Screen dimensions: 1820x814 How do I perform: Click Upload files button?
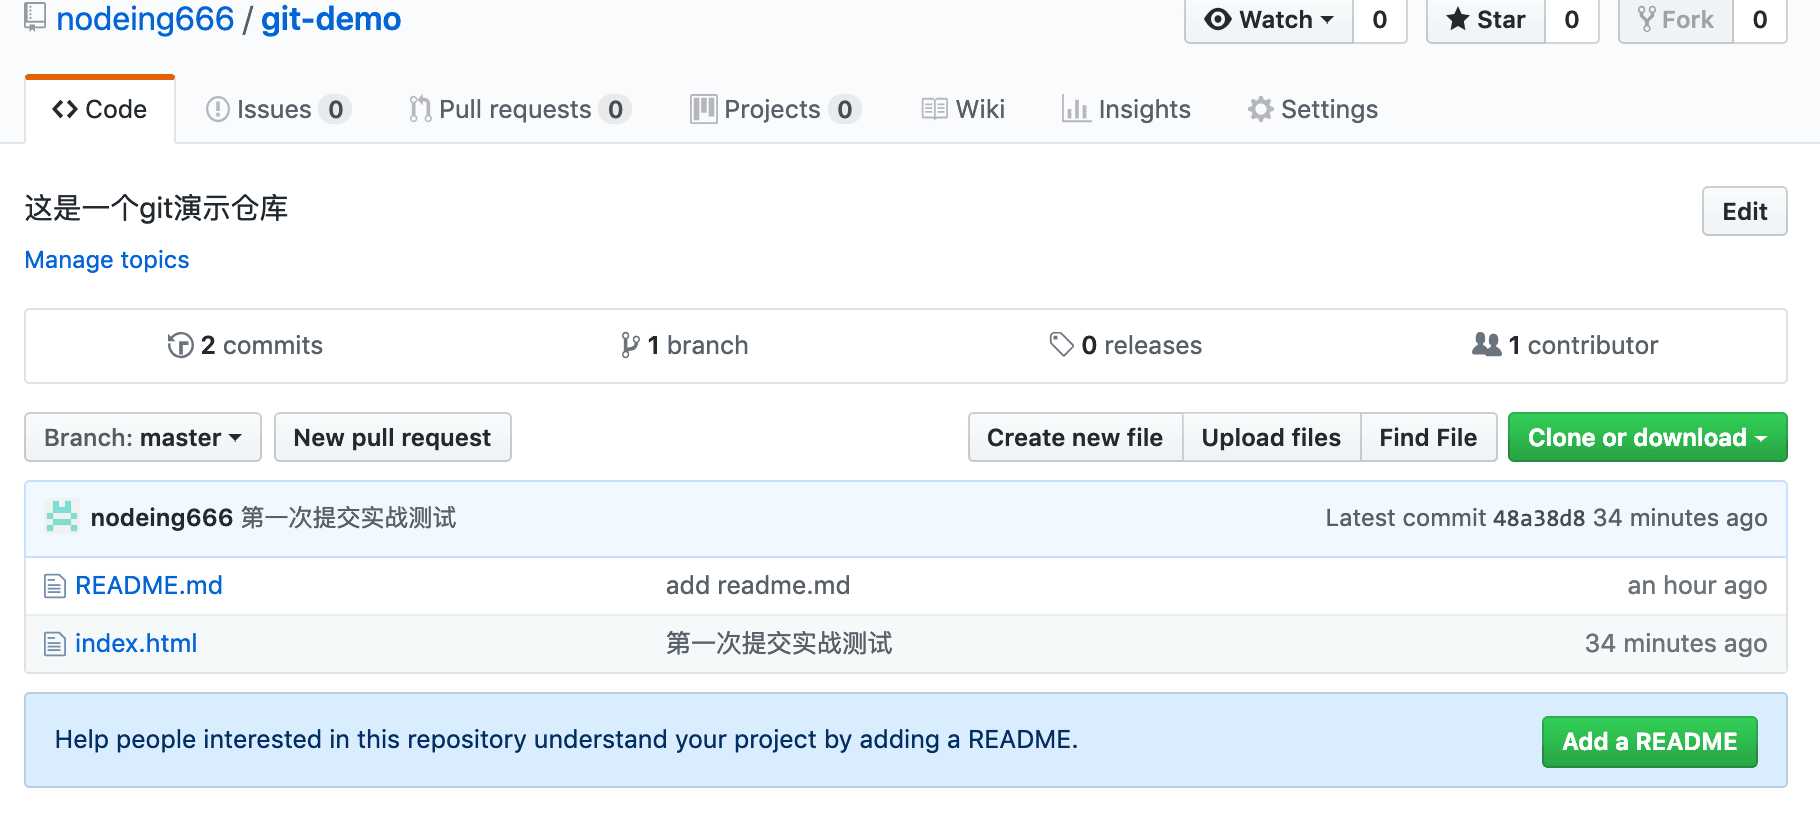1271,437
